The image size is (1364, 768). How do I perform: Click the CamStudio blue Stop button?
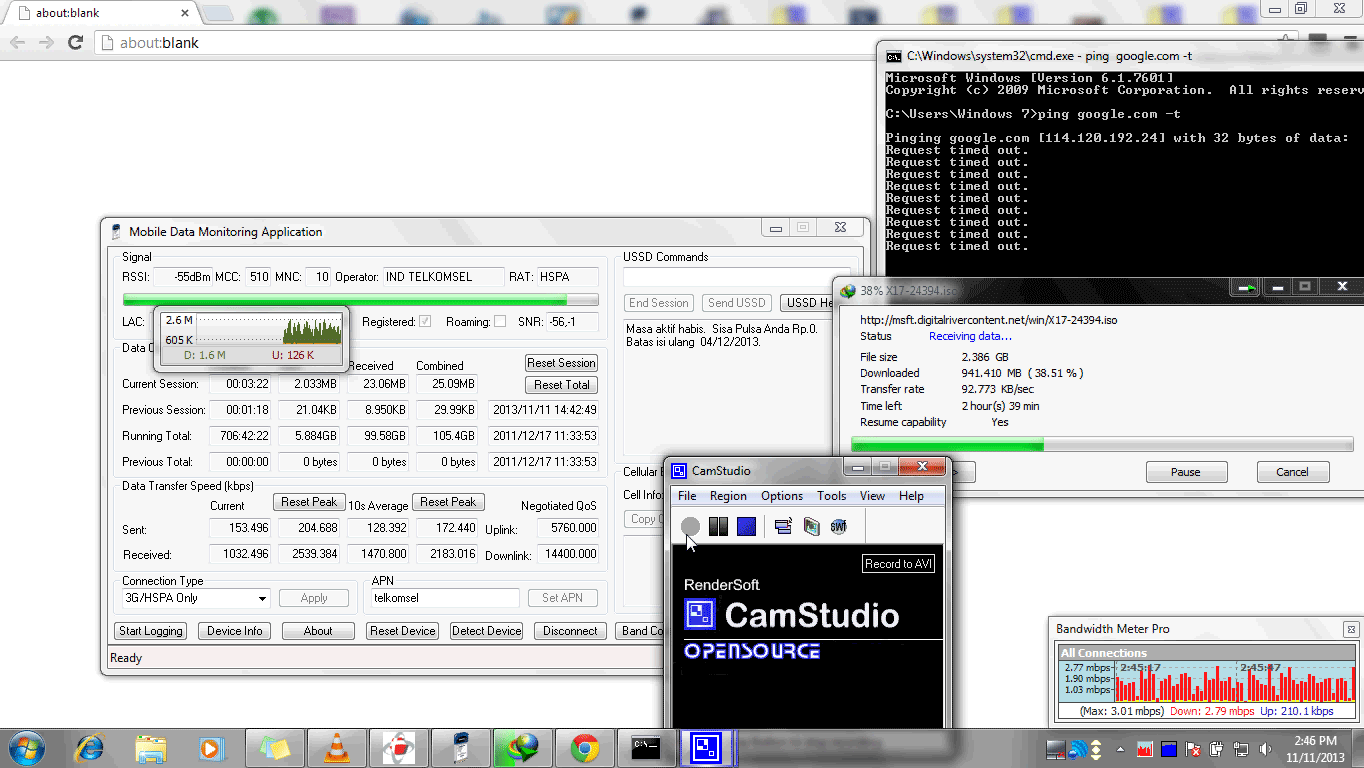point(746,526)
